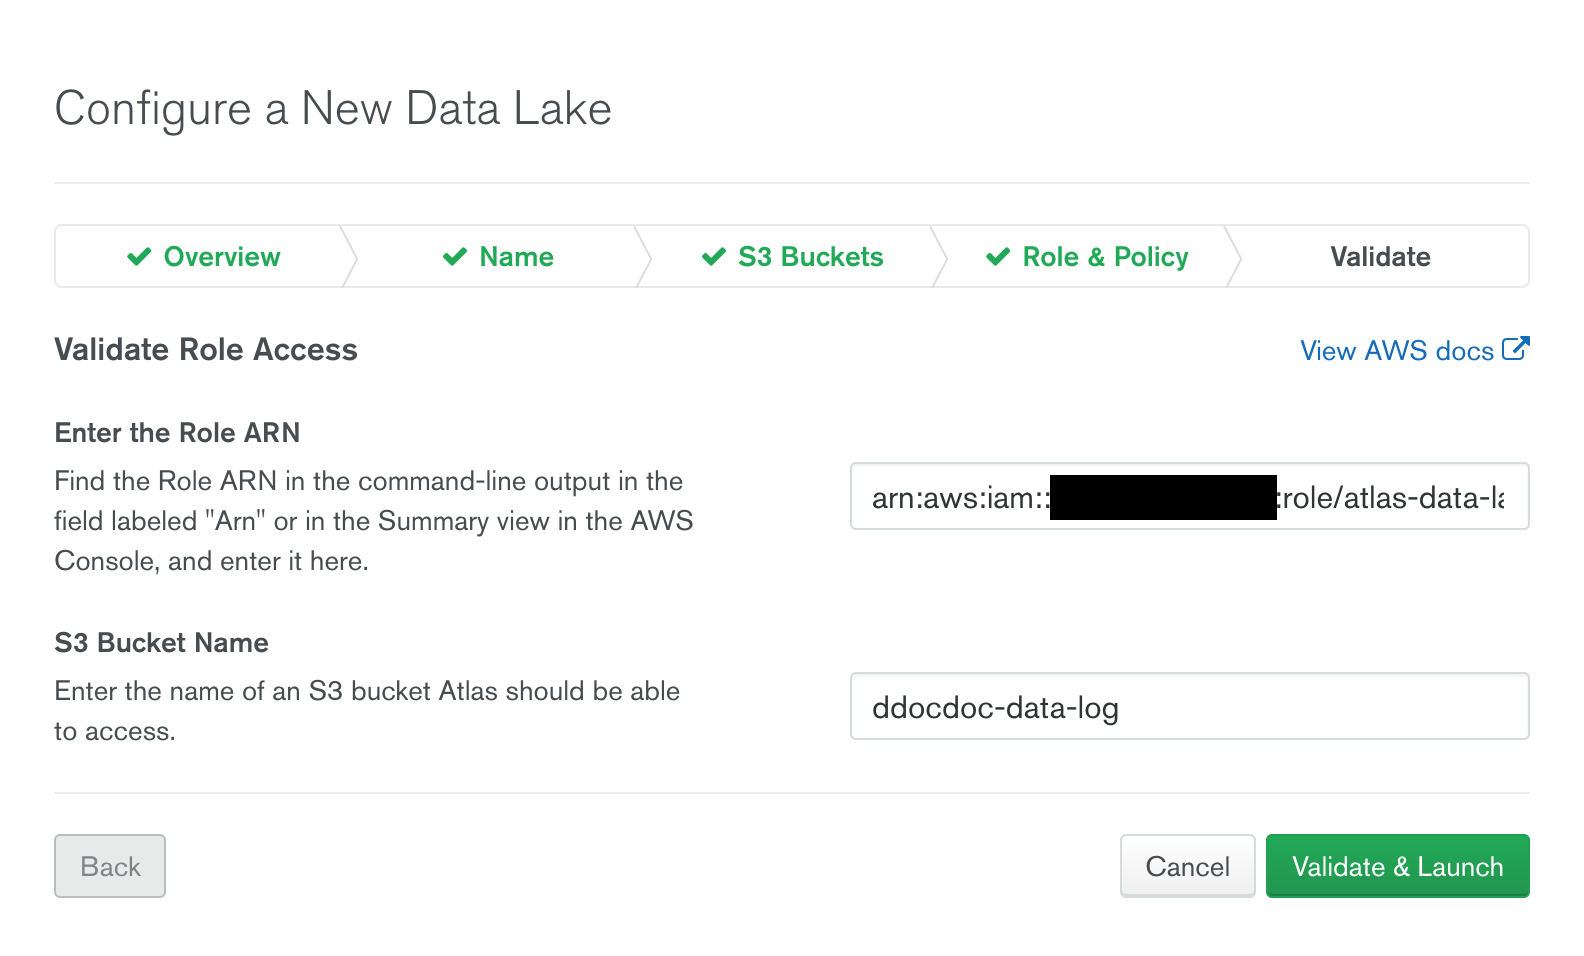Viewport: 1584px width, 956px height.
Task: Click the external link icon after AWS docs
Action: pos(1515,349)
